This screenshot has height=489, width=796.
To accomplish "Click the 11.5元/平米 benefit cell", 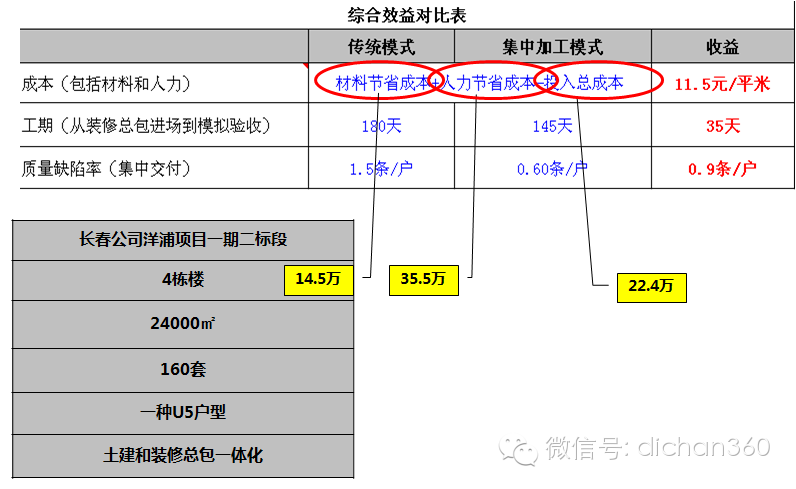I will pyautogui.click(x=722, y=84).
